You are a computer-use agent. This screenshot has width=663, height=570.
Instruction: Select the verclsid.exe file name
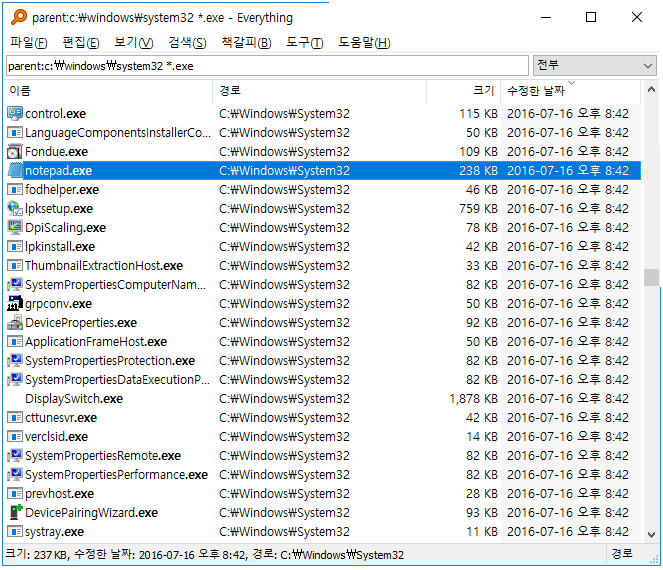pos(56,436)
